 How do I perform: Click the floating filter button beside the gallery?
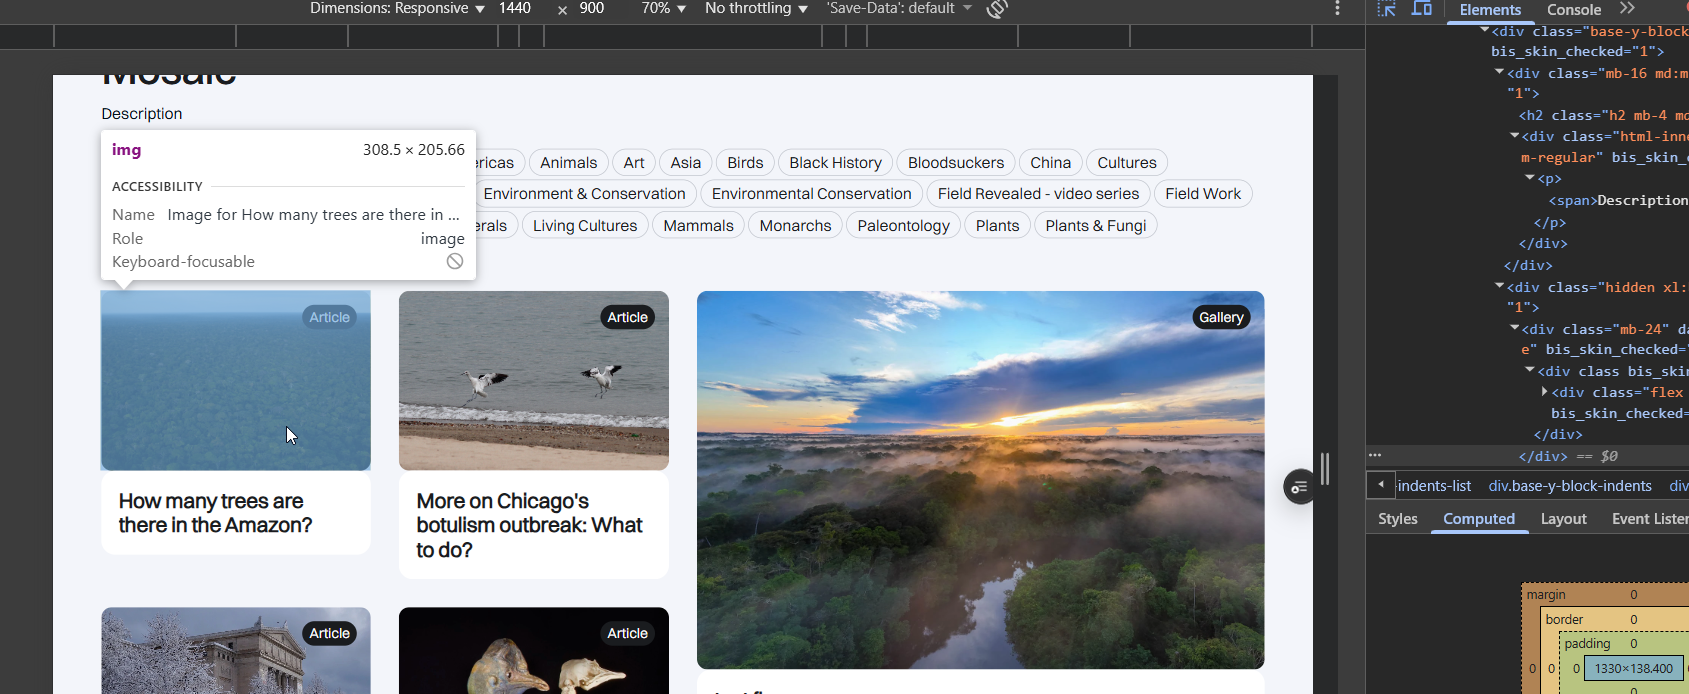pos(1299,487)
